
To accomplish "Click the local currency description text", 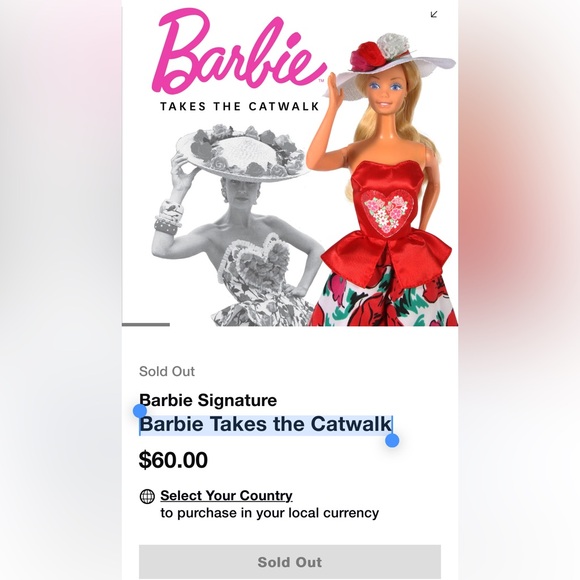I will (270, 513).
